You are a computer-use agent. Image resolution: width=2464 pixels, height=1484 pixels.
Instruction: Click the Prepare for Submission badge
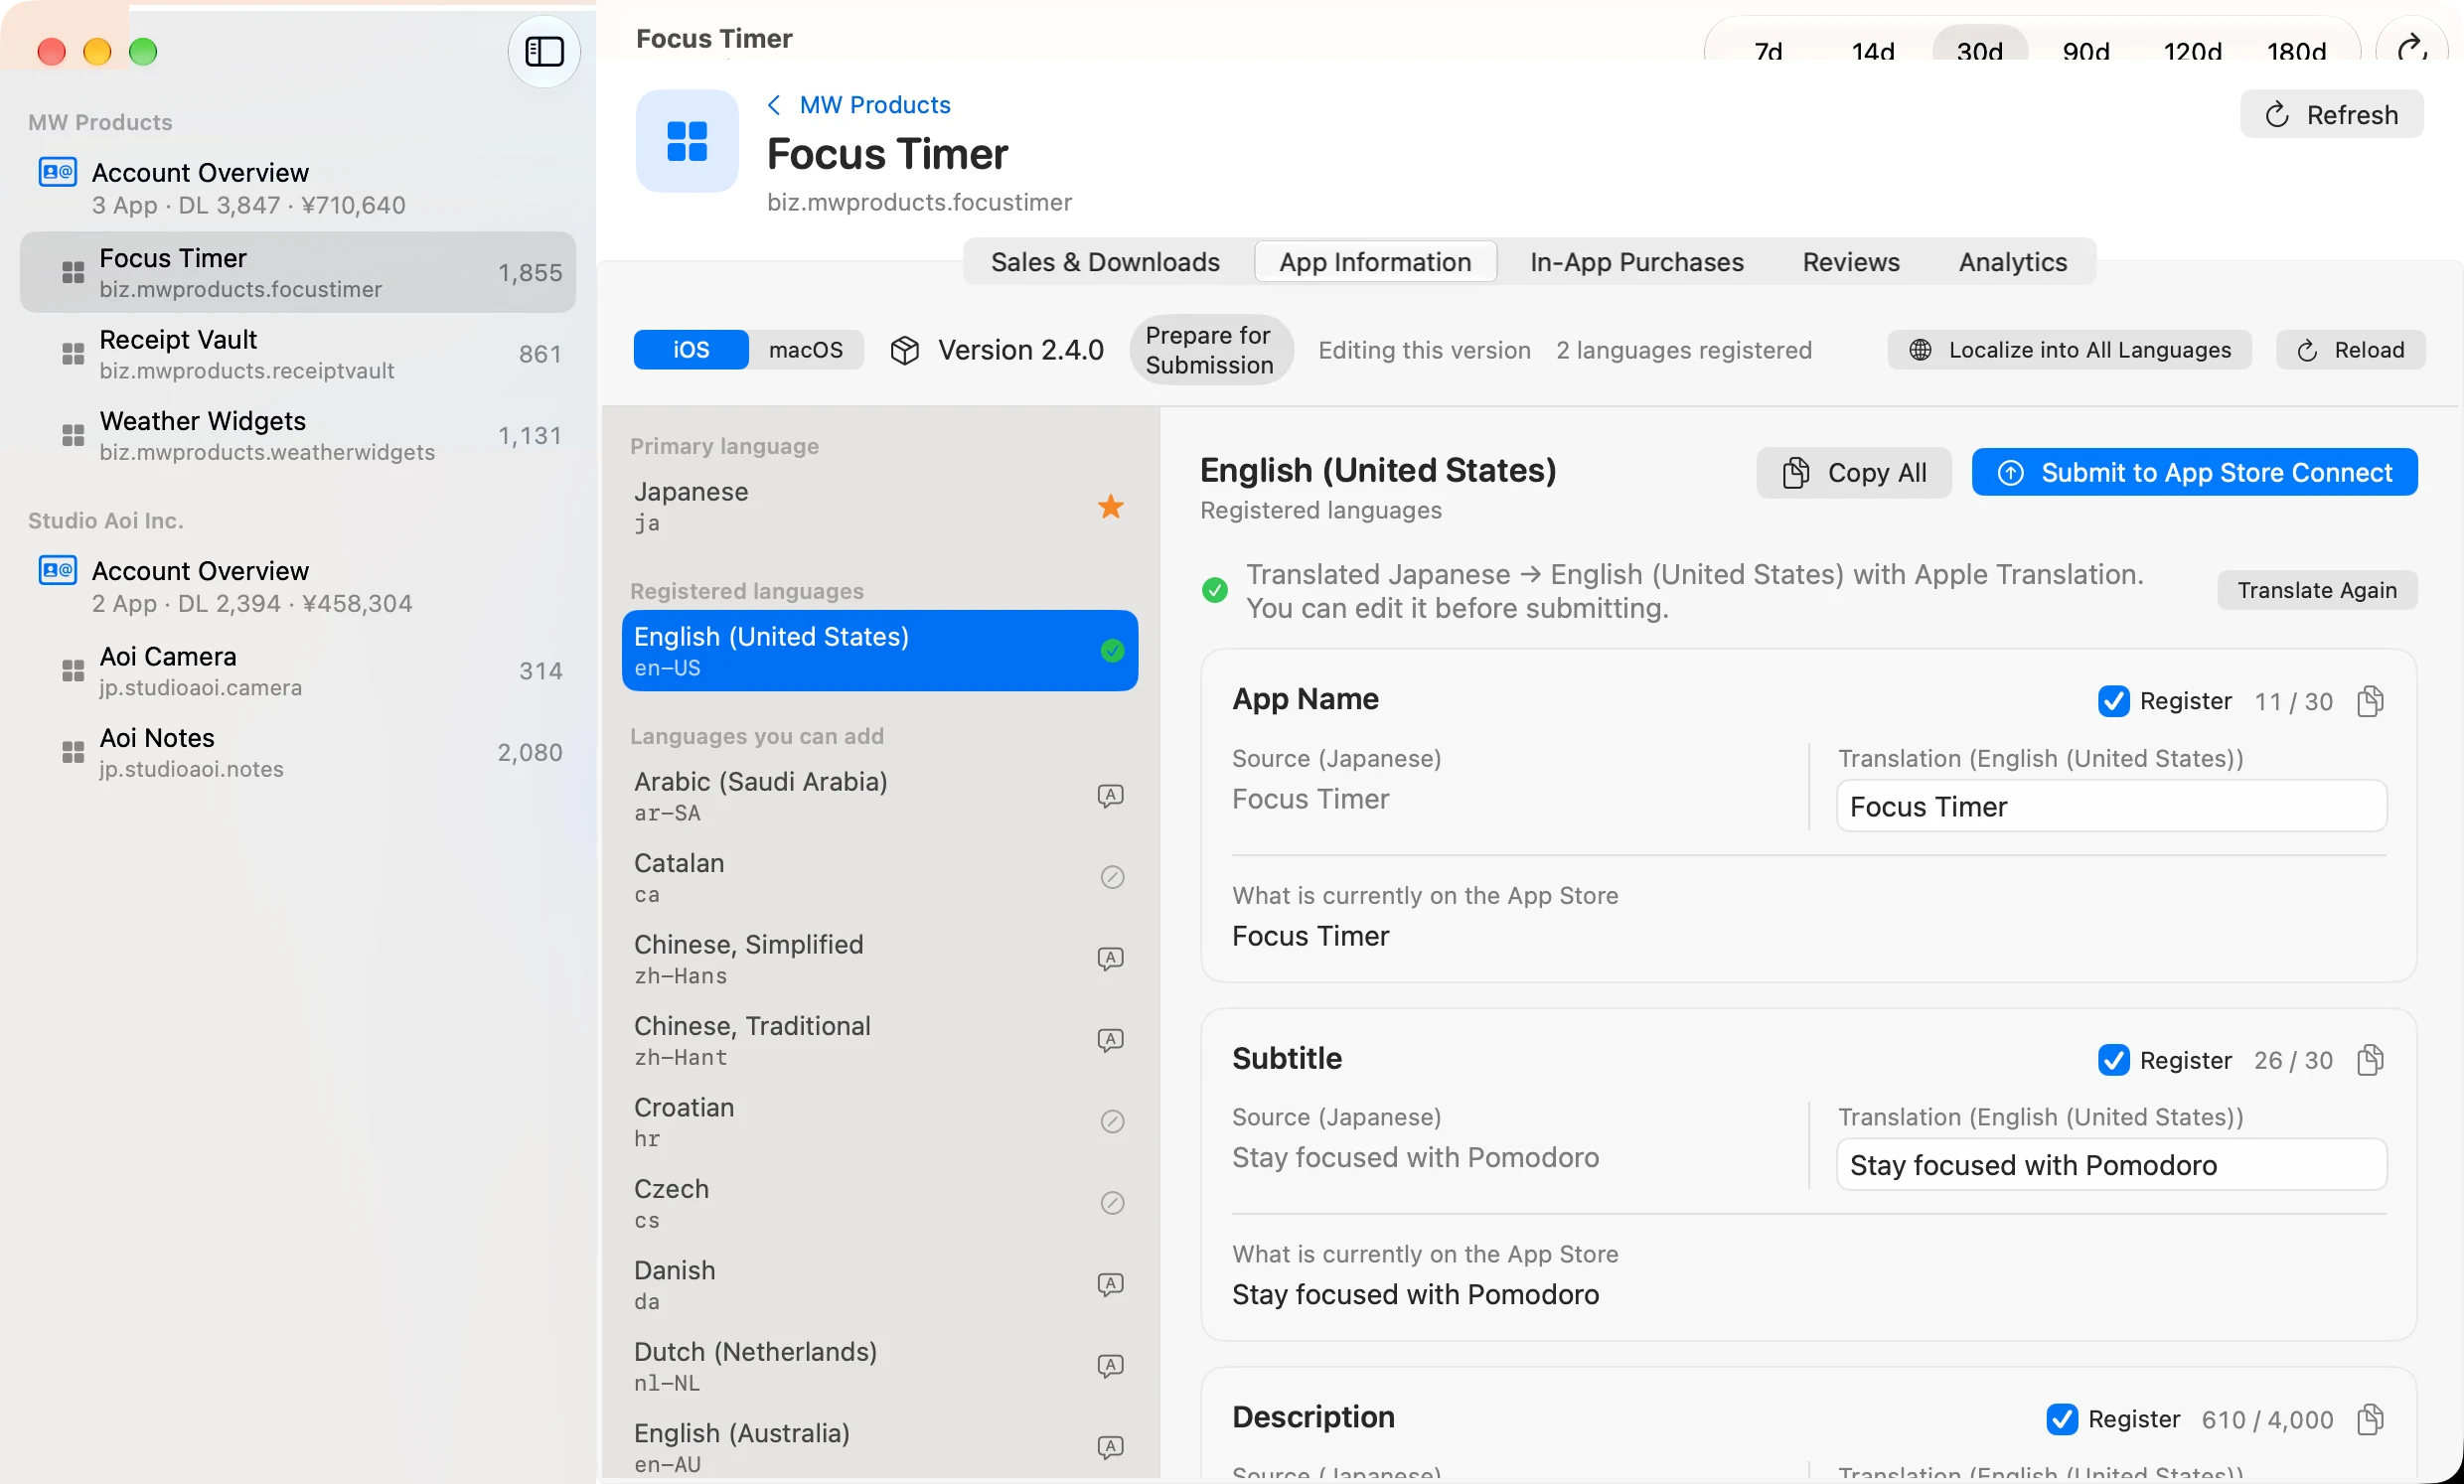[x=1211, y=350]
